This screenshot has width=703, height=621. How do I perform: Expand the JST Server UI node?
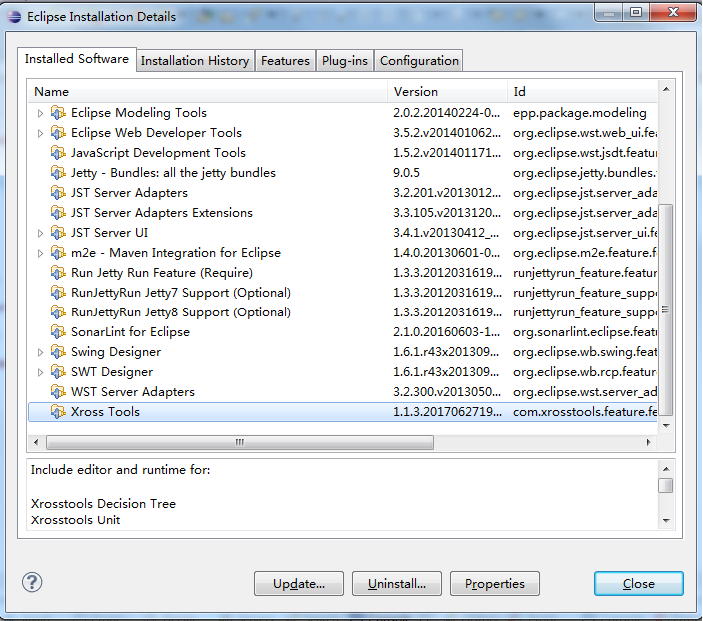click(x=40, y=234)
